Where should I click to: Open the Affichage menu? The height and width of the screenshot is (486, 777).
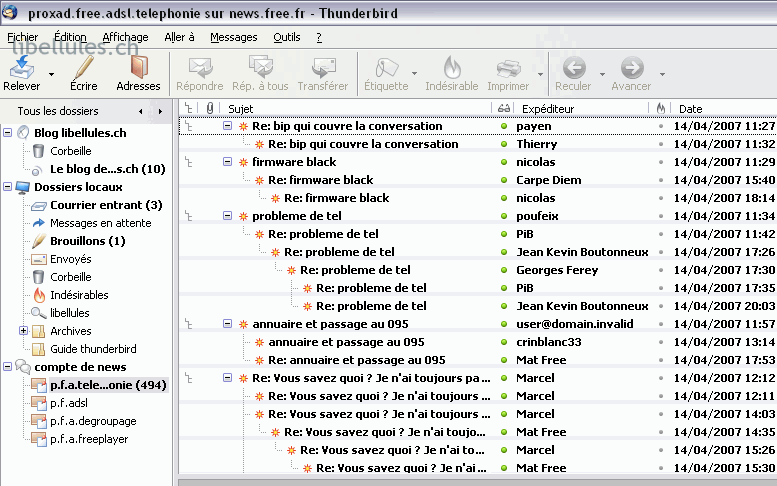tap(125, 37)
